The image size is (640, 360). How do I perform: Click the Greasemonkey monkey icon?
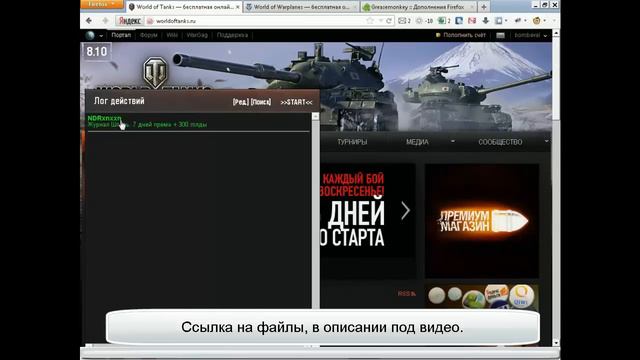(x=537, y=20)
